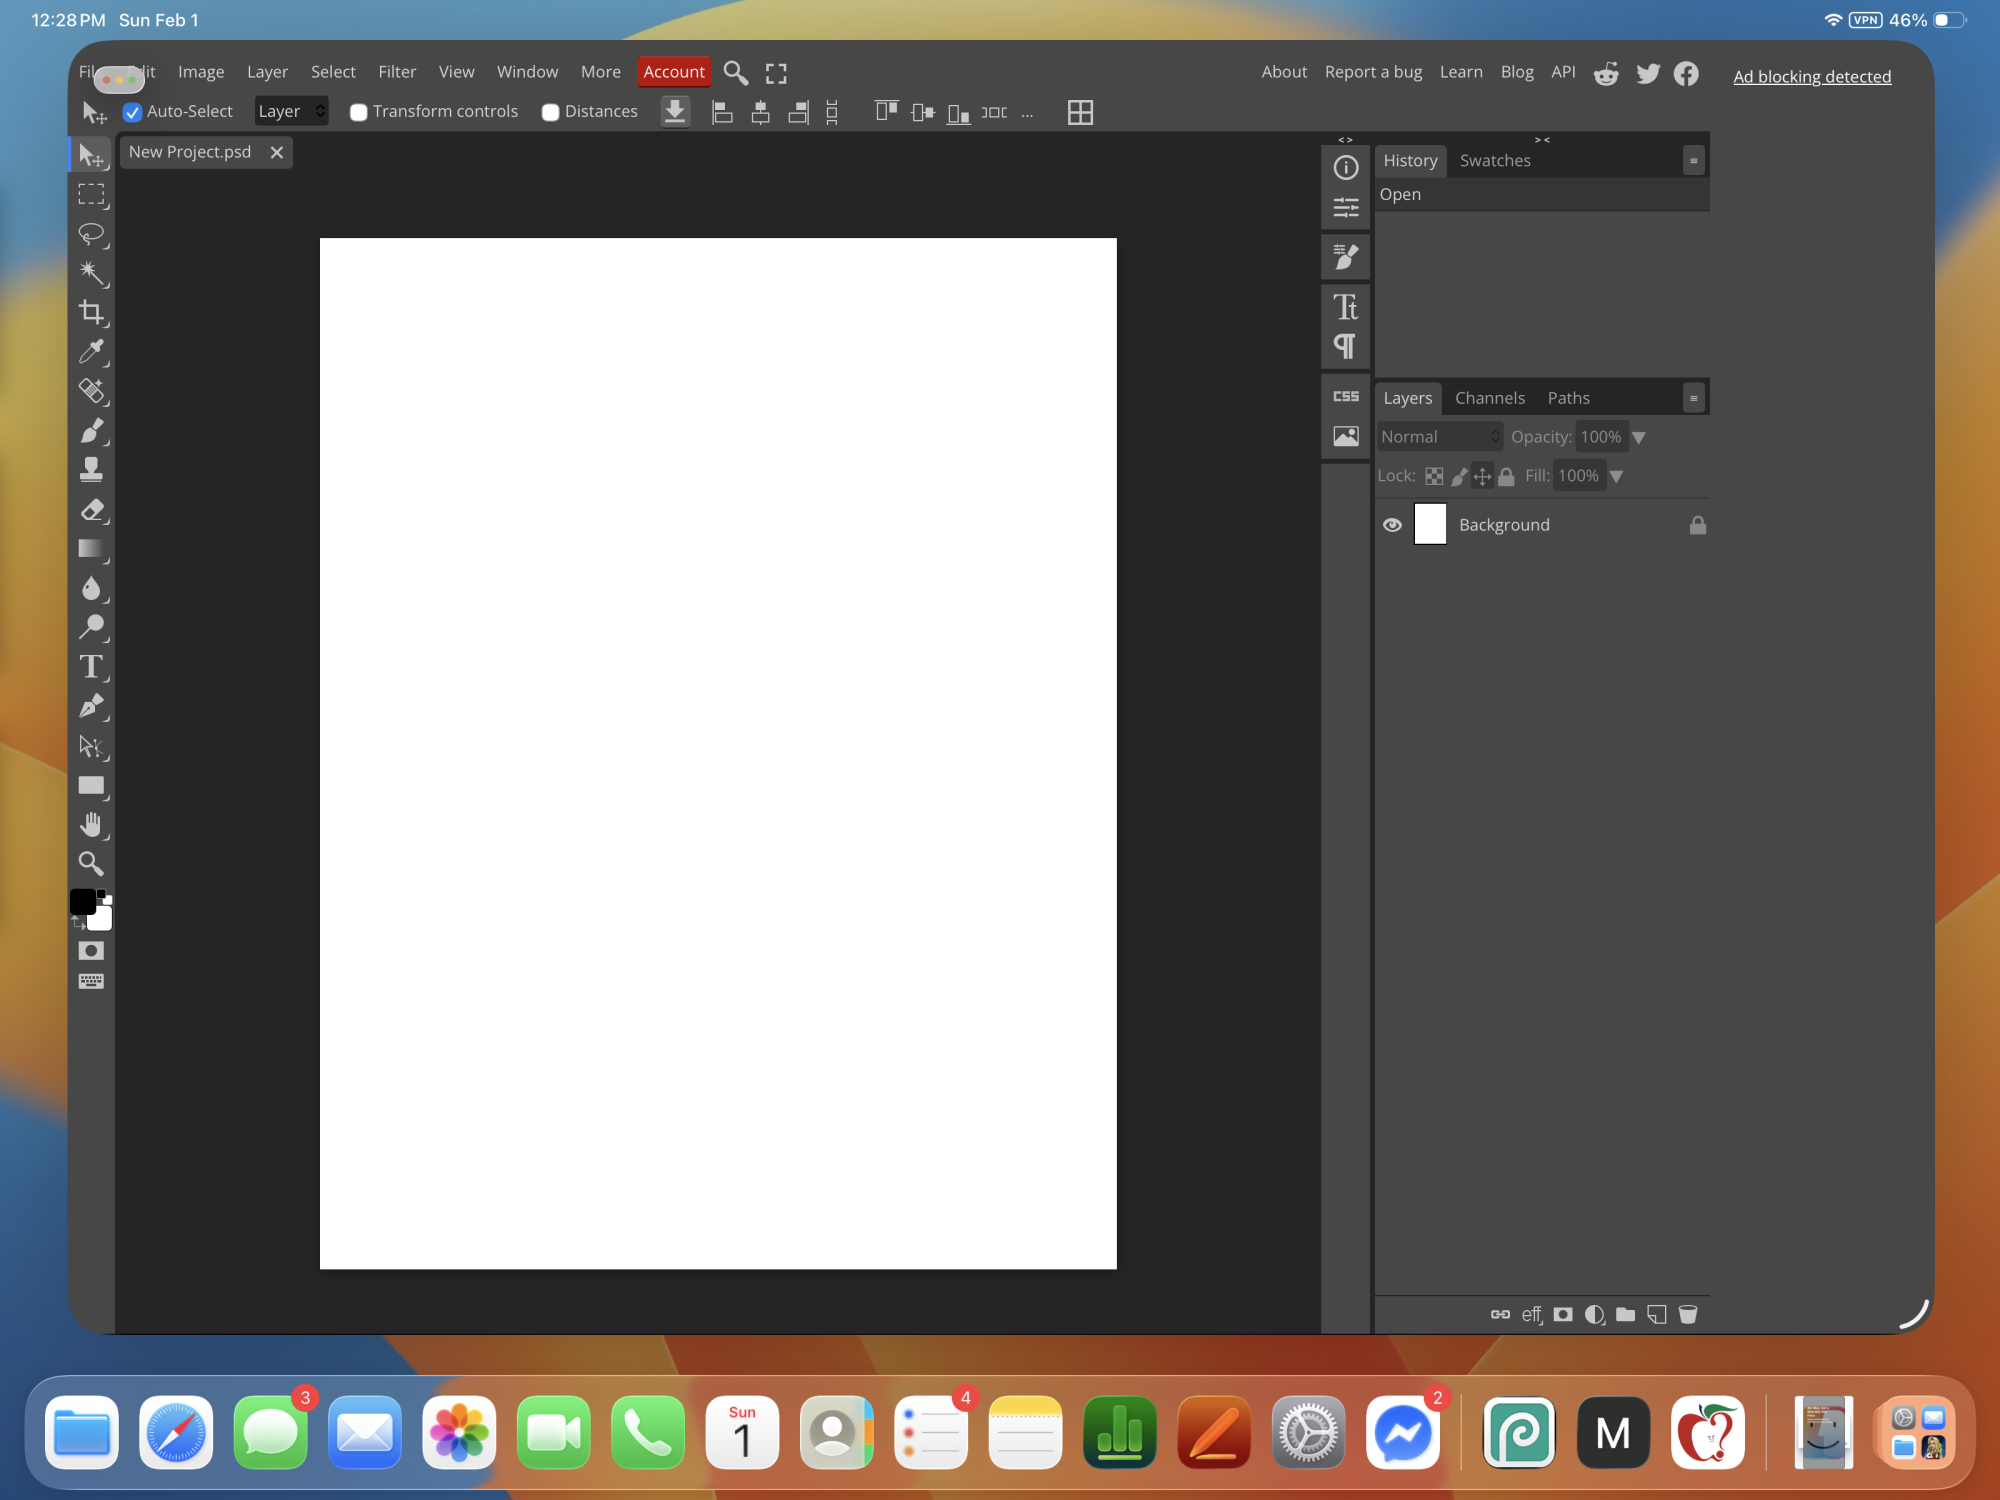This screenshot has height=1500, width=2000.
Task: Select the Dodge tool
Action: point(91,627)
